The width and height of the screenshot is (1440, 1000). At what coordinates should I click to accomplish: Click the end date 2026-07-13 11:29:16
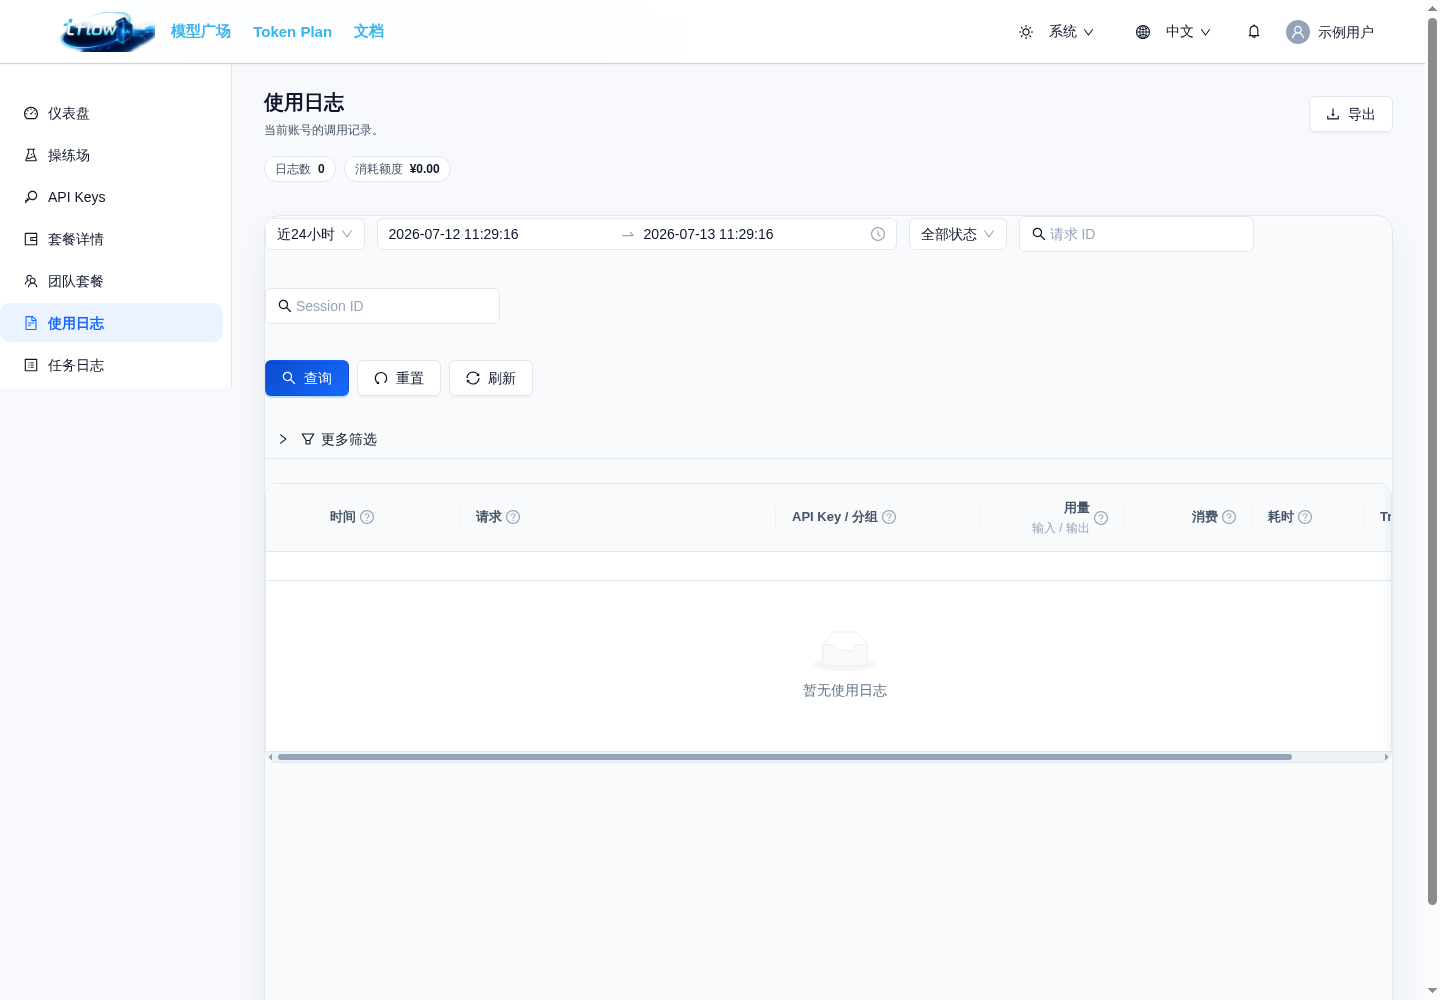tap(708, 234)
